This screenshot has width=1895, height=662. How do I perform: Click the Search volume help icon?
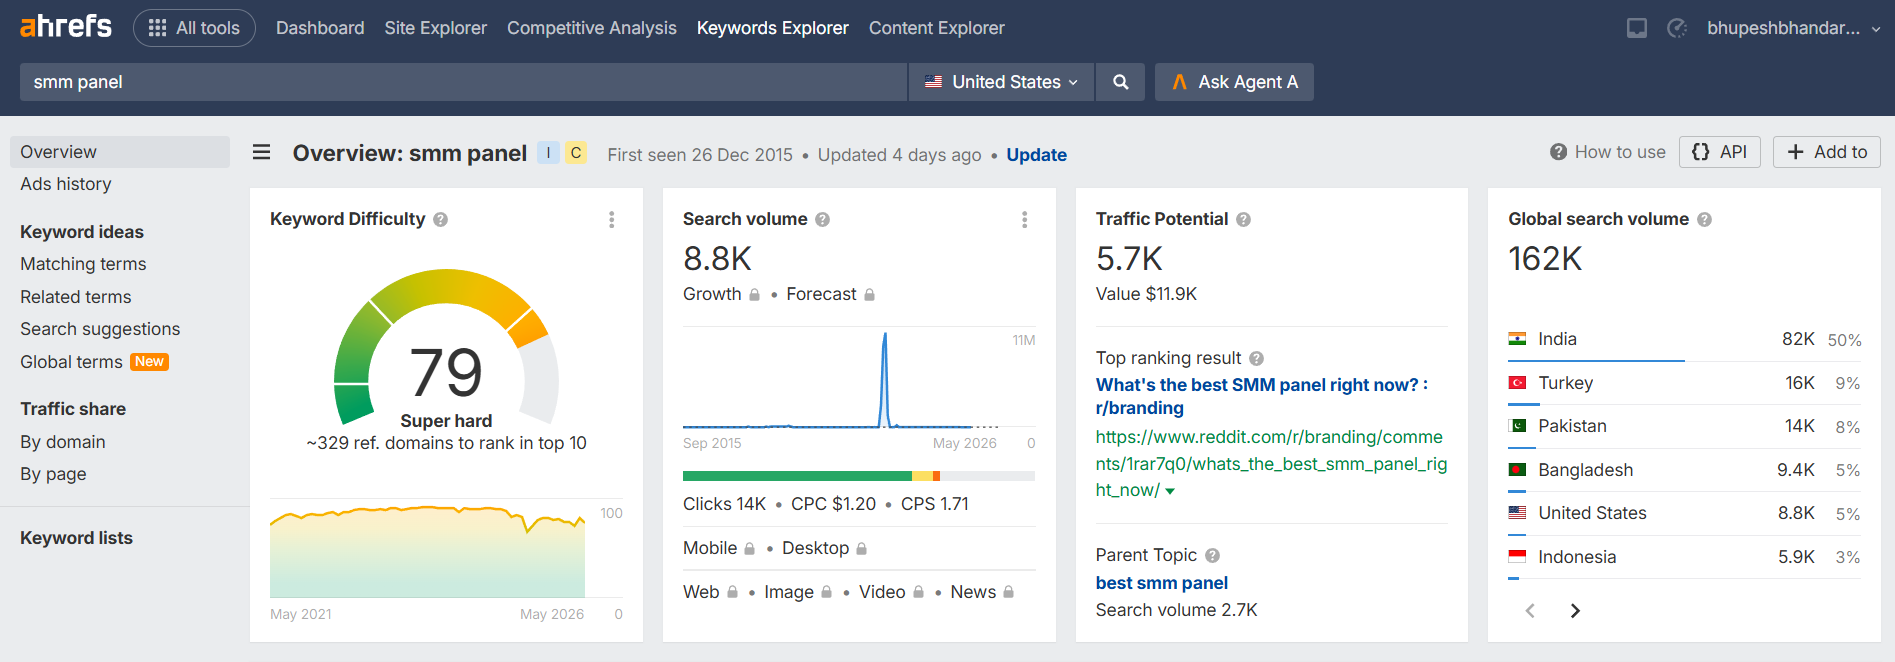pyautogui.click(x=822, y=219)
